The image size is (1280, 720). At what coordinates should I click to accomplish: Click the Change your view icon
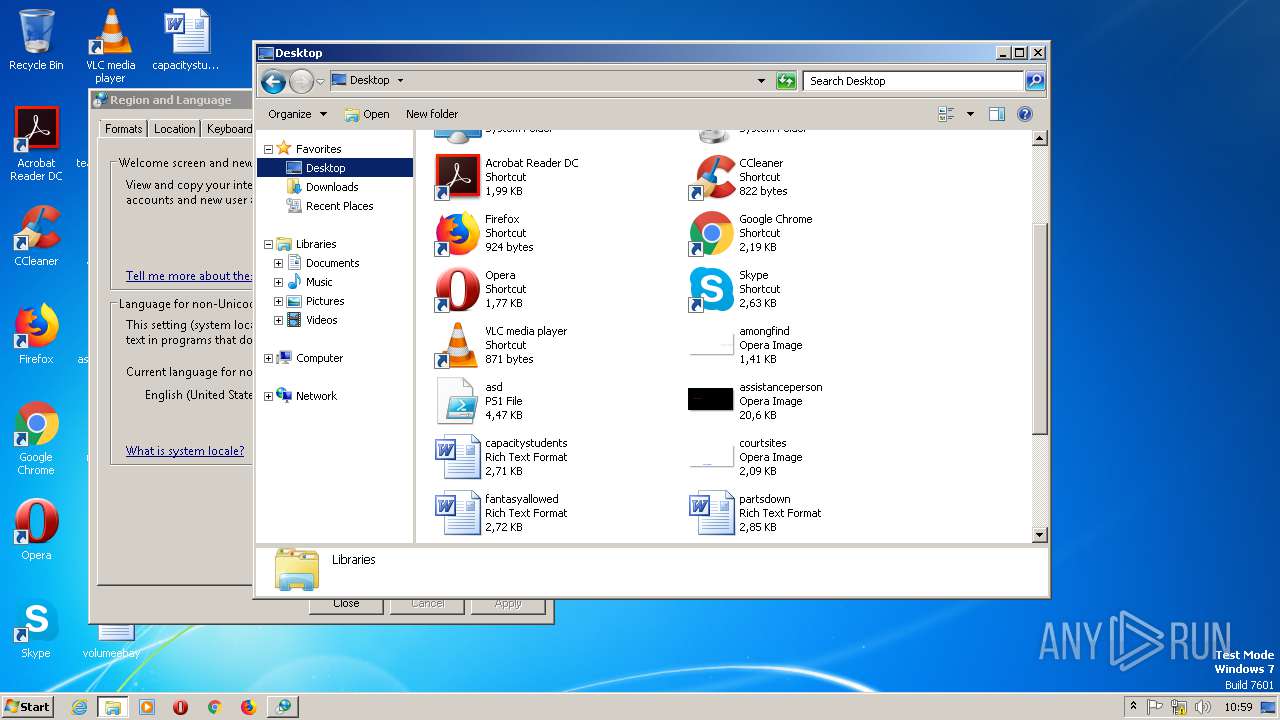click(x=946, y=114)
